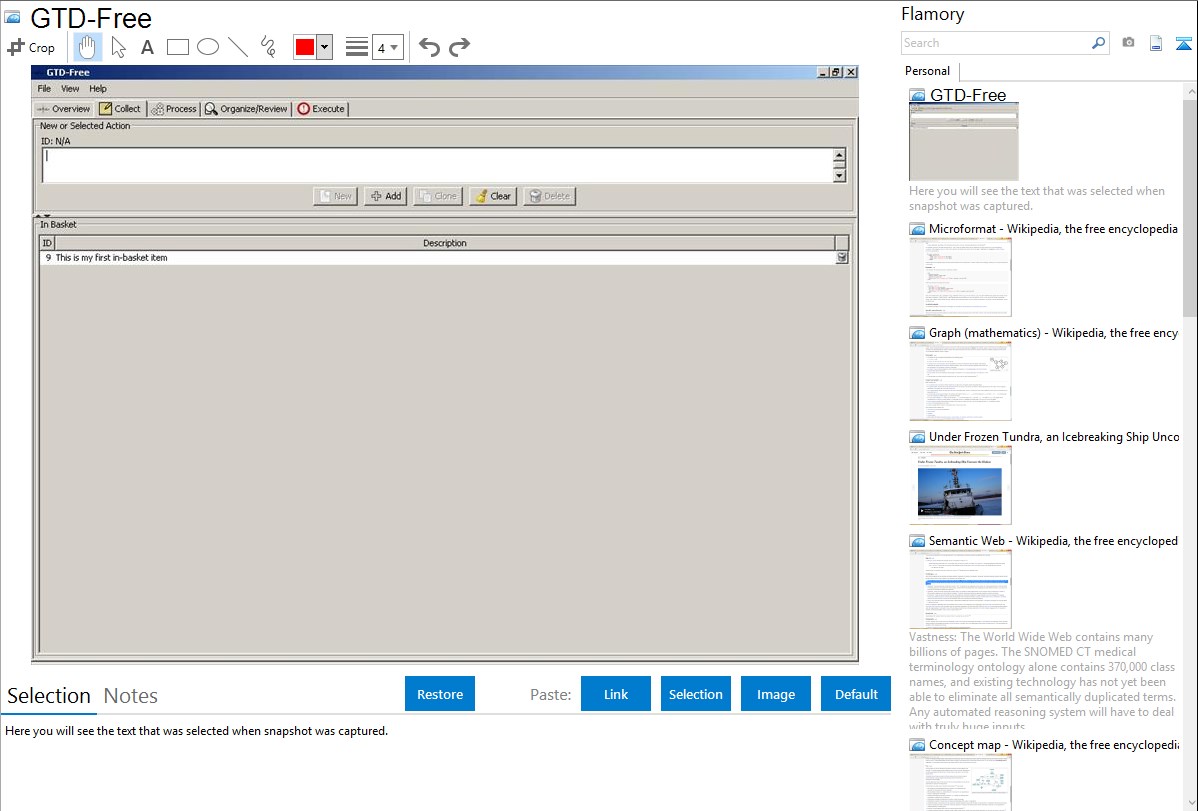Click the Flamory search magnifier icon
1198x811 pixels.
coord(1098,43)
